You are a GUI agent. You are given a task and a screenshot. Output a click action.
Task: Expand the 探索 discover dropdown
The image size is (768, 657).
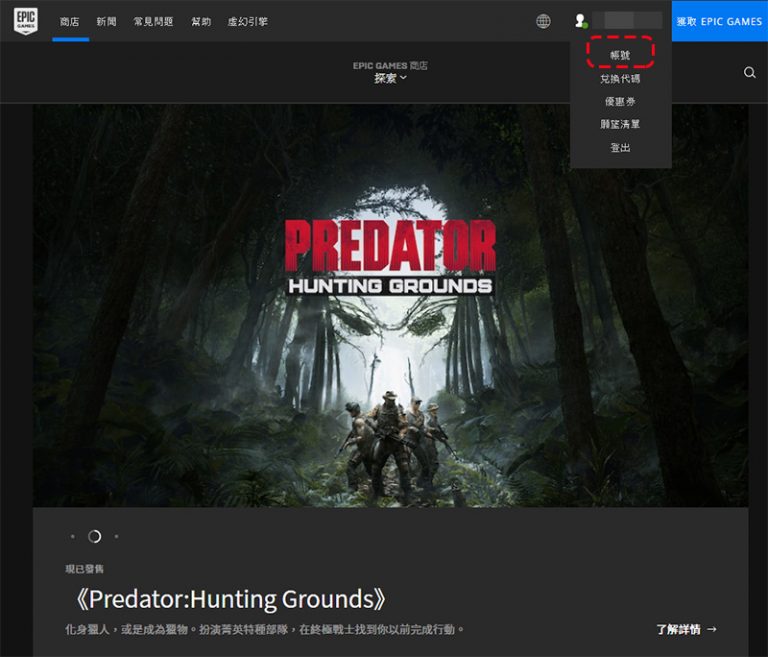pos(390,78)
